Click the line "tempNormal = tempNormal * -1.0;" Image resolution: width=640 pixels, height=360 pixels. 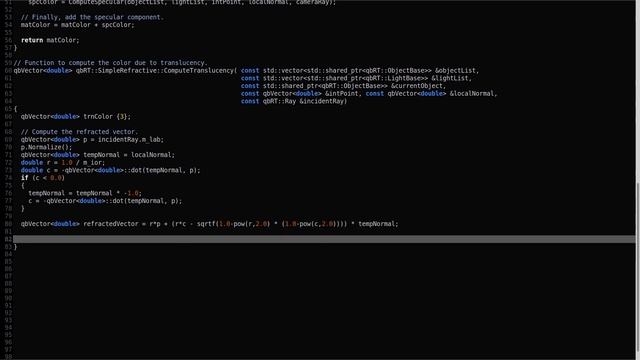pyautogui.click(x=85, y=193)
